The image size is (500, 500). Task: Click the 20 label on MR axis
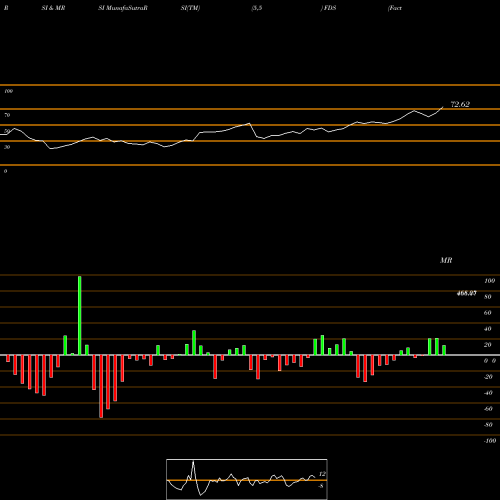pos(488,345)
